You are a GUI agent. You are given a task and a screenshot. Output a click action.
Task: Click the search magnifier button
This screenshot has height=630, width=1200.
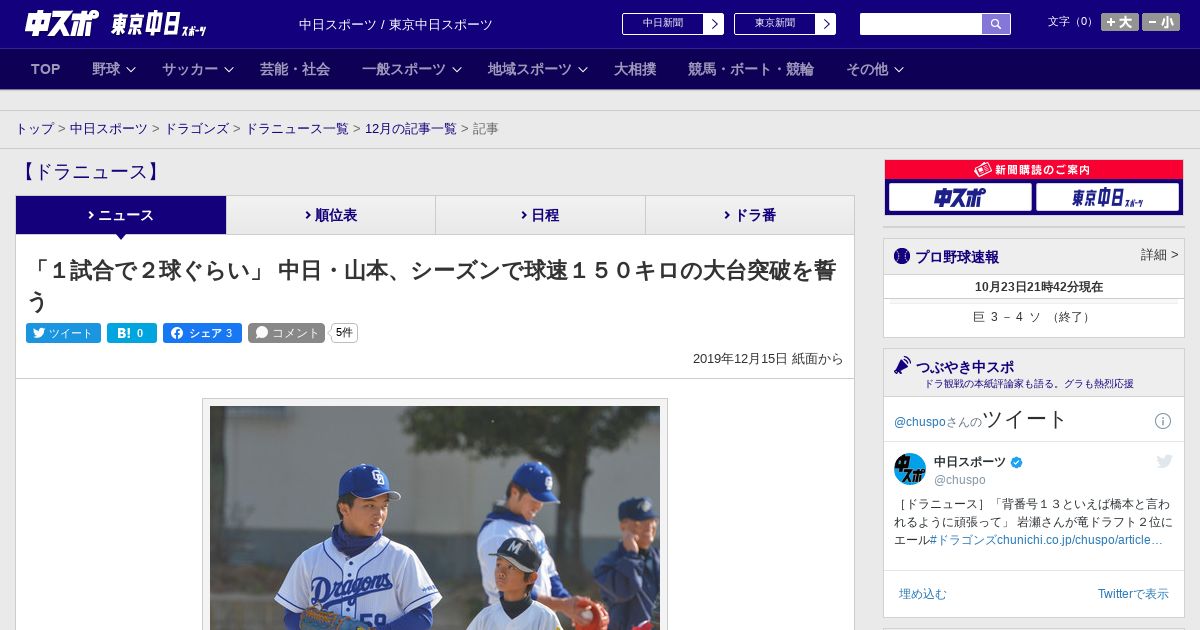[x=996, y=24]
